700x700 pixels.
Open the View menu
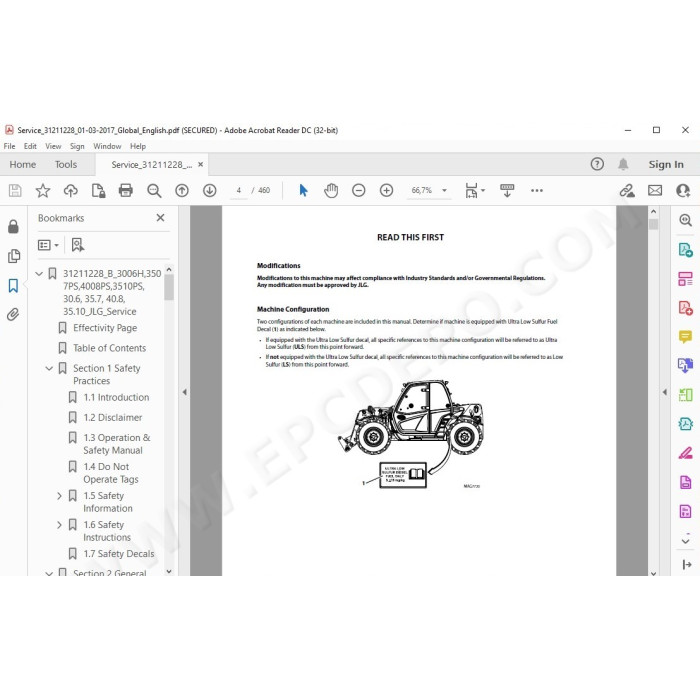[x=53, y=146]
